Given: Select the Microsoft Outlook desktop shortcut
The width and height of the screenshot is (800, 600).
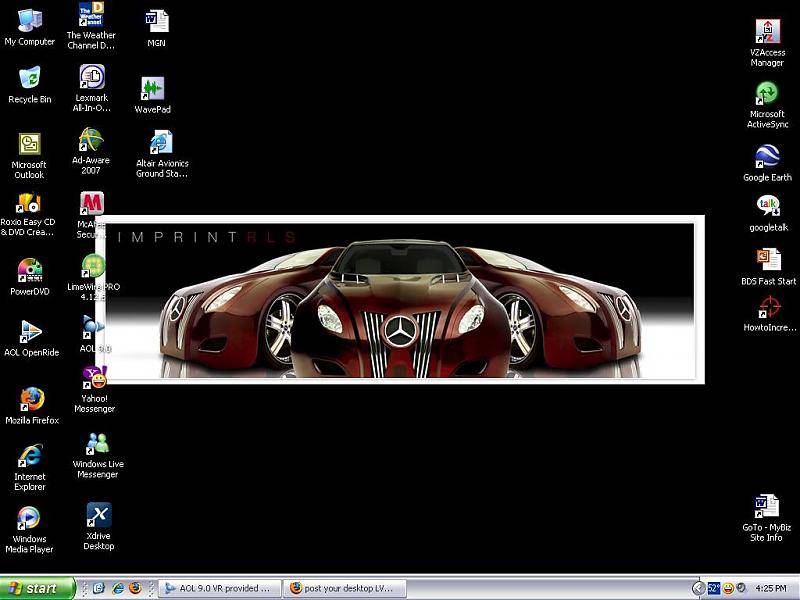Looking at the screenshot, I should tap(29, 155).
